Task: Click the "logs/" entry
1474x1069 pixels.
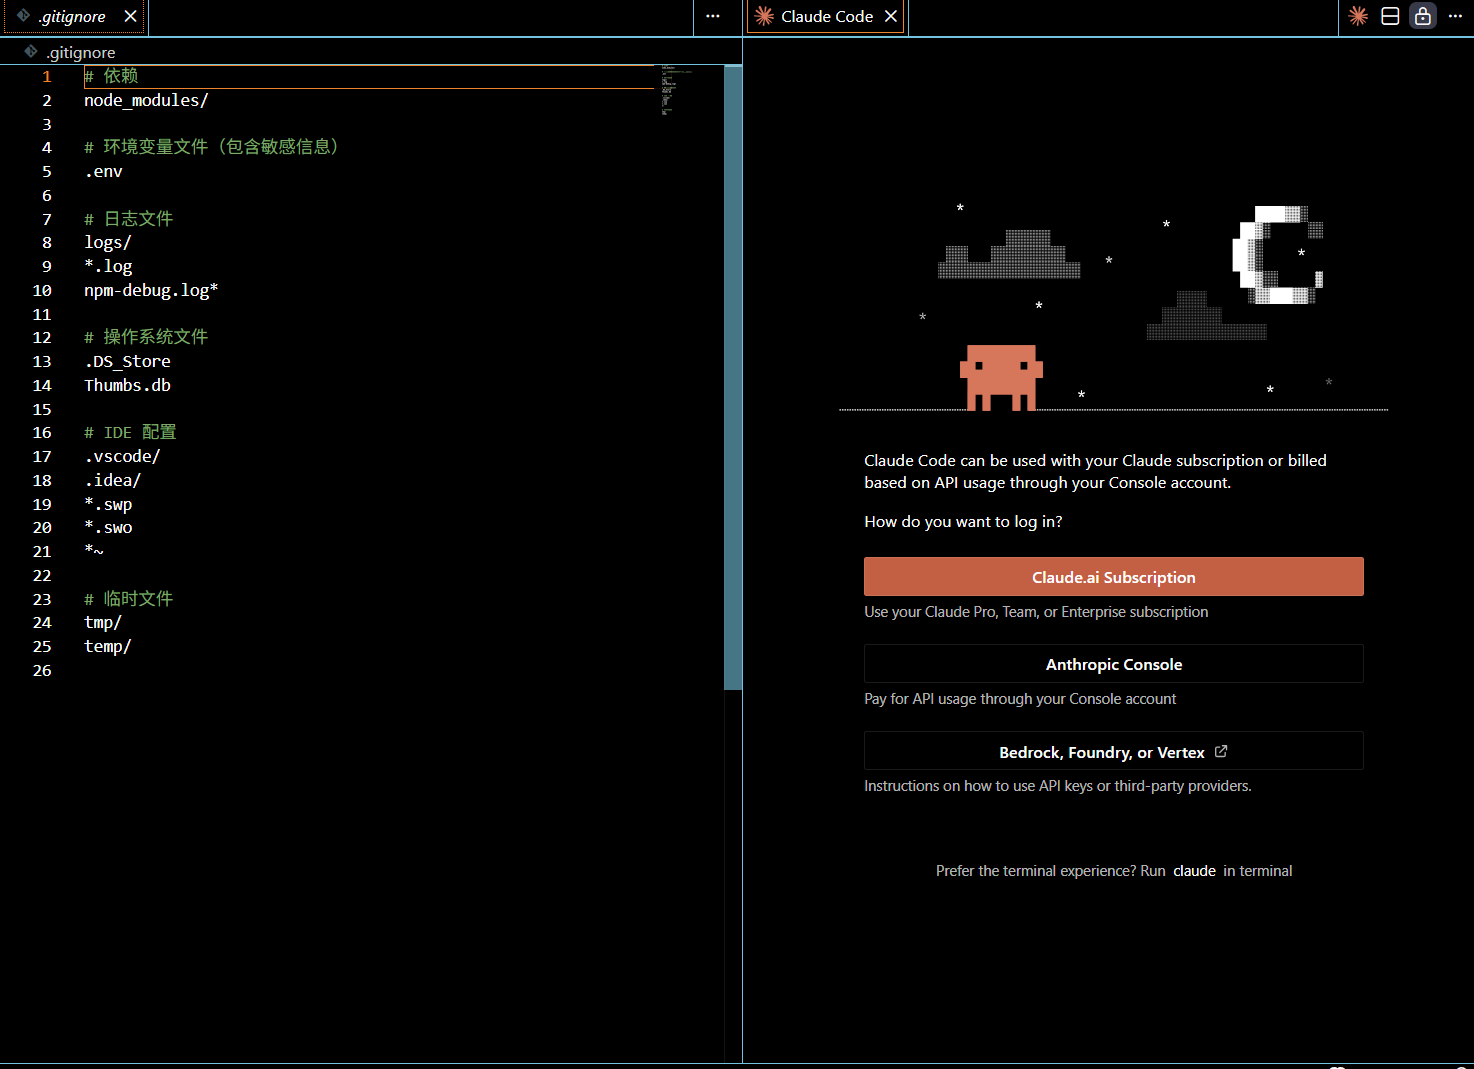Action: coord(108,243)
